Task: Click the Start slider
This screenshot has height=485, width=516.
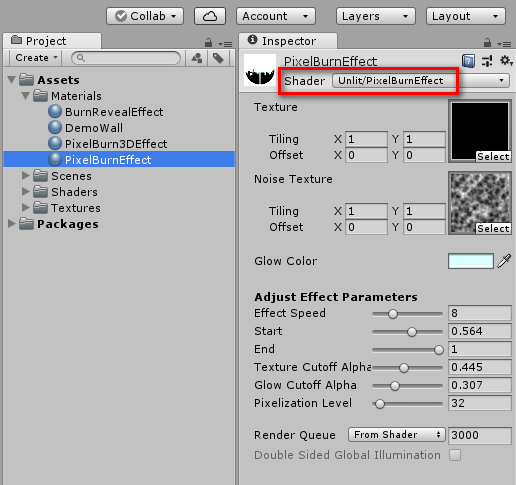Action: point(407,332)
